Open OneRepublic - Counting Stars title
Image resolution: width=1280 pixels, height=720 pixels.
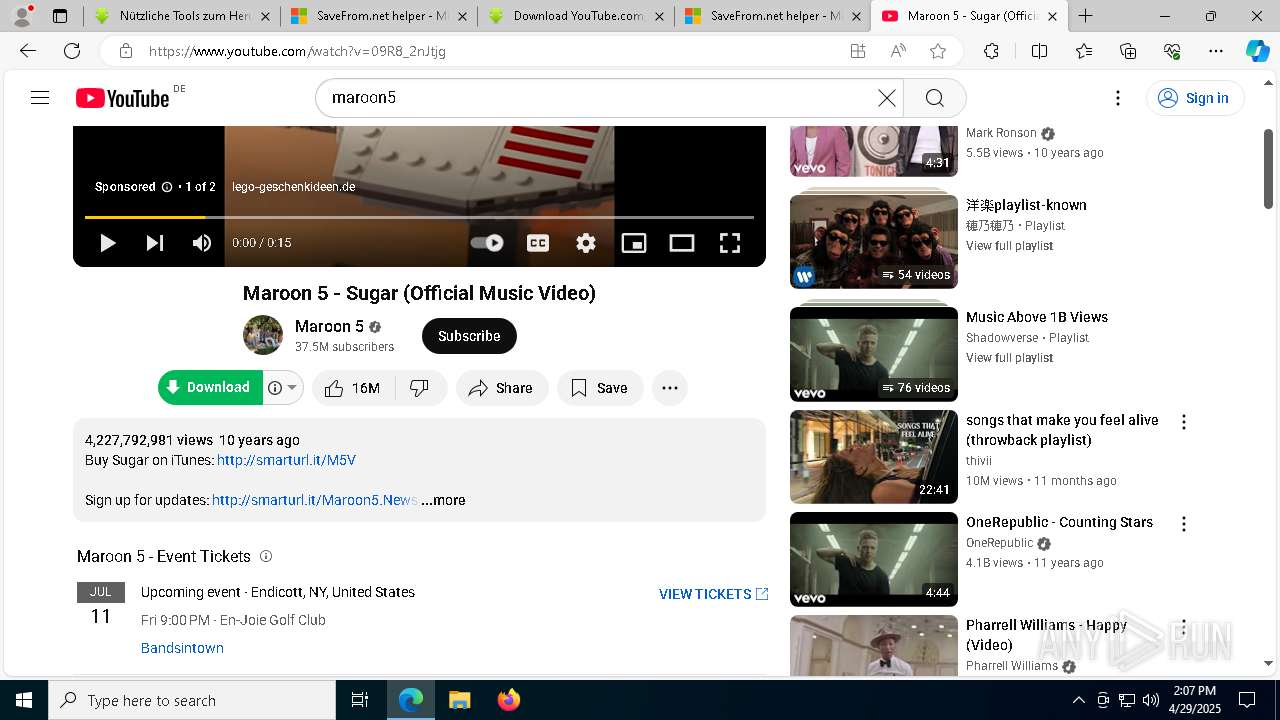click(x=1059, y=522)
